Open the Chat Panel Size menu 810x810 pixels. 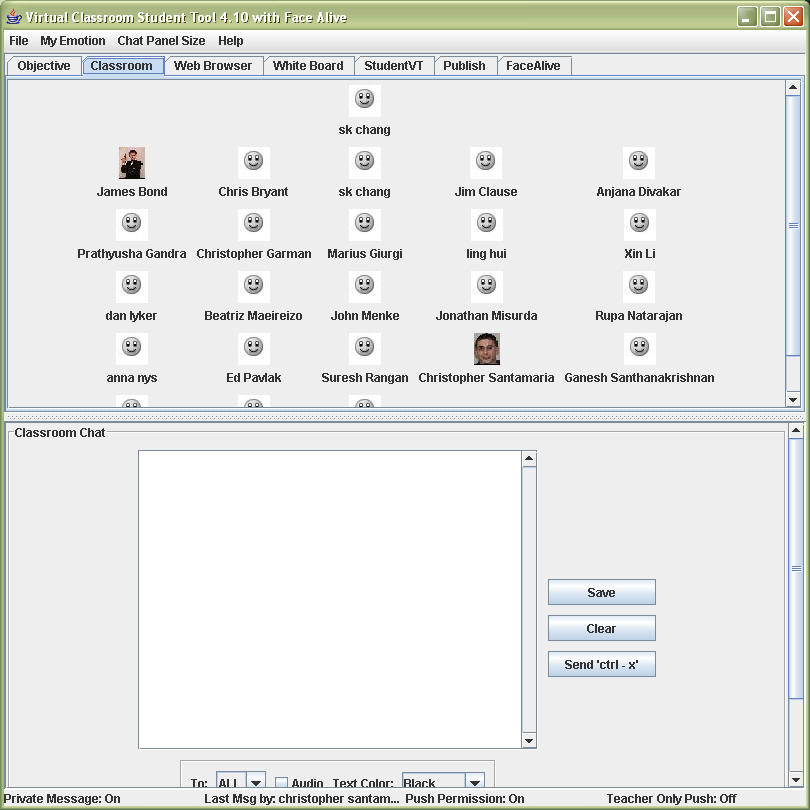(x=161, y=41)
